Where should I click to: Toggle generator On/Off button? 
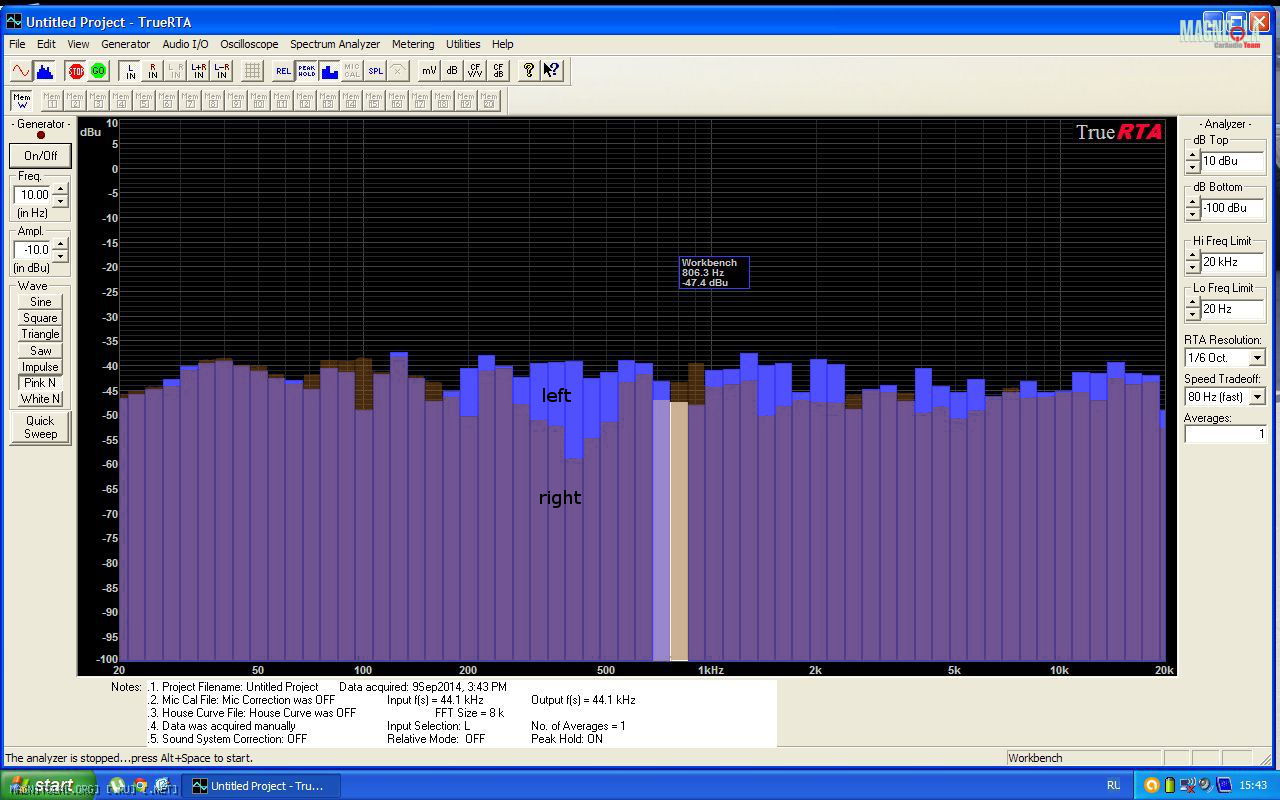coord(40,155)
